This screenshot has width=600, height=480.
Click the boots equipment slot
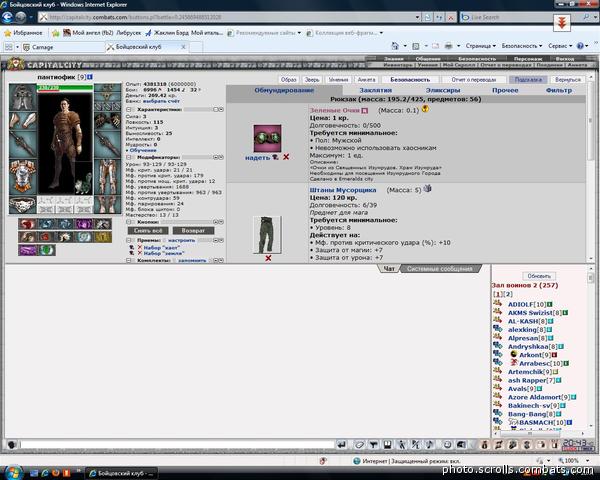click(x=107, y=204)
